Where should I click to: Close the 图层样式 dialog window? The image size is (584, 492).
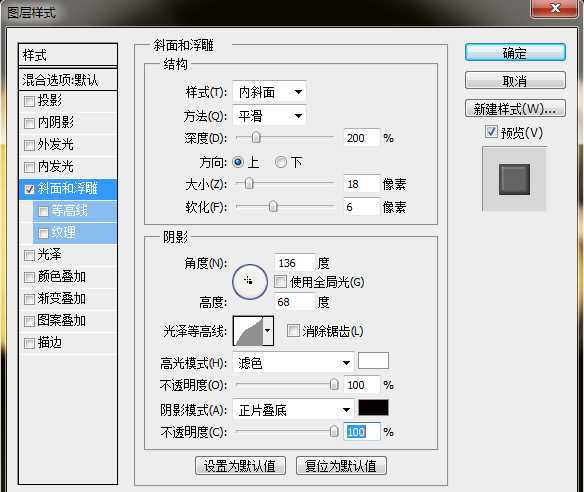(x=555, y=9)
